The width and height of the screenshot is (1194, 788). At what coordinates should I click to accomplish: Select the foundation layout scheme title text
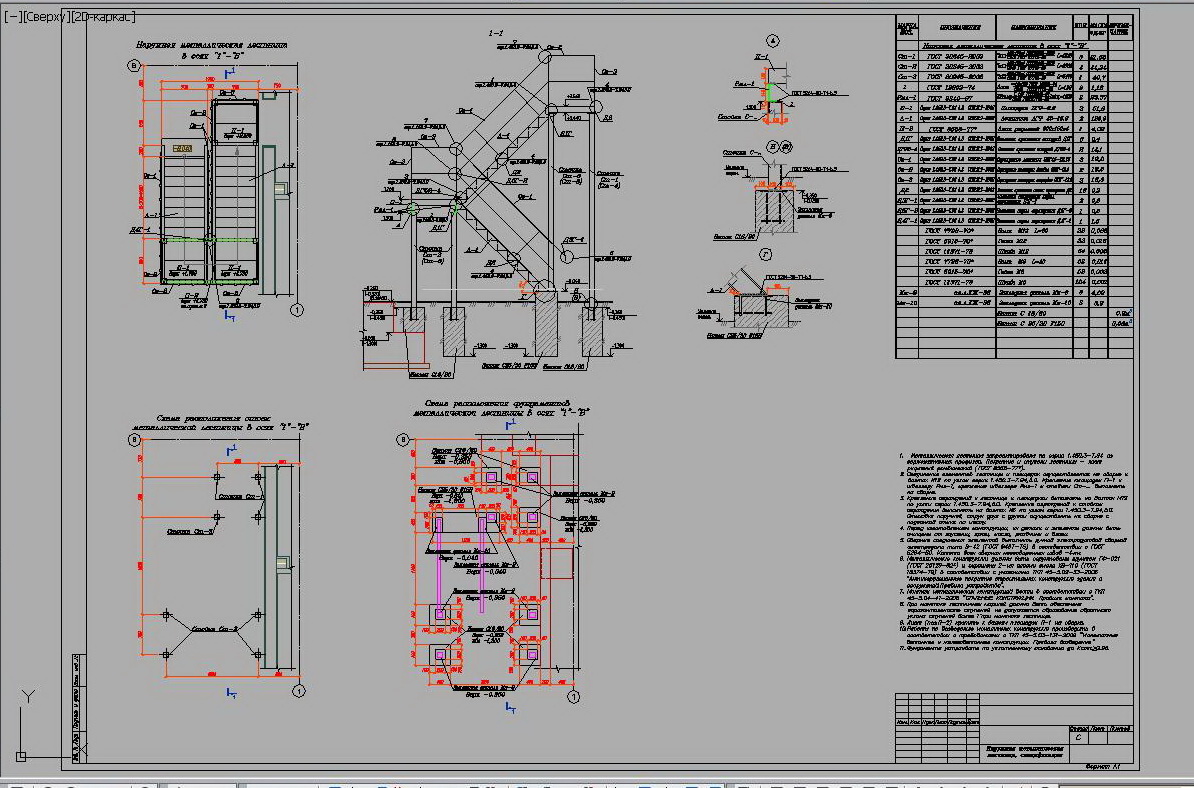pos(502,407)
